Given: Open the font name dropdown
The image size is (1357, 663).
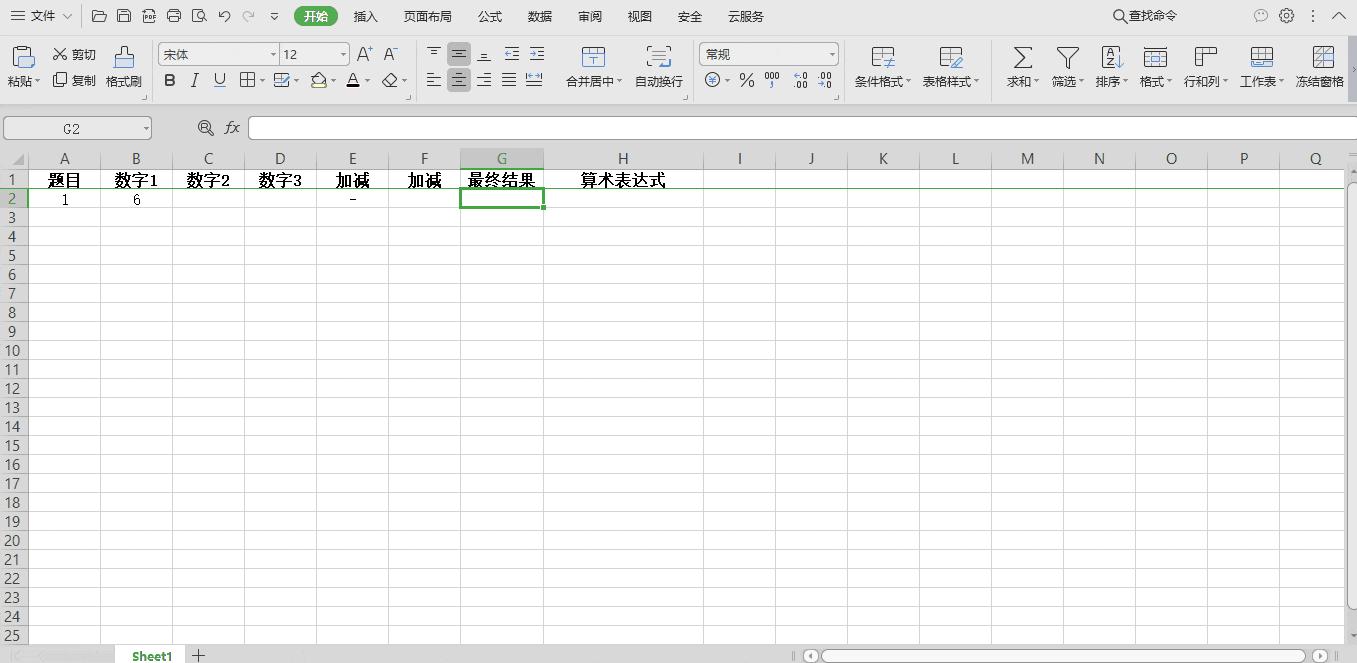Looking at the screenshot, I should 273,54.
